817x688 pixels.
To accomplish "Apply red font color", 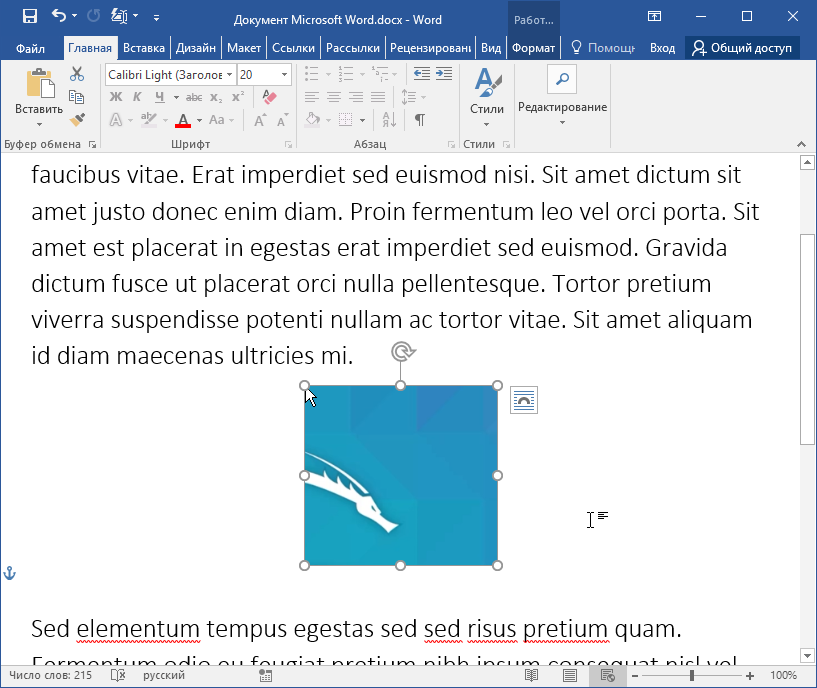I will point(183,120).
